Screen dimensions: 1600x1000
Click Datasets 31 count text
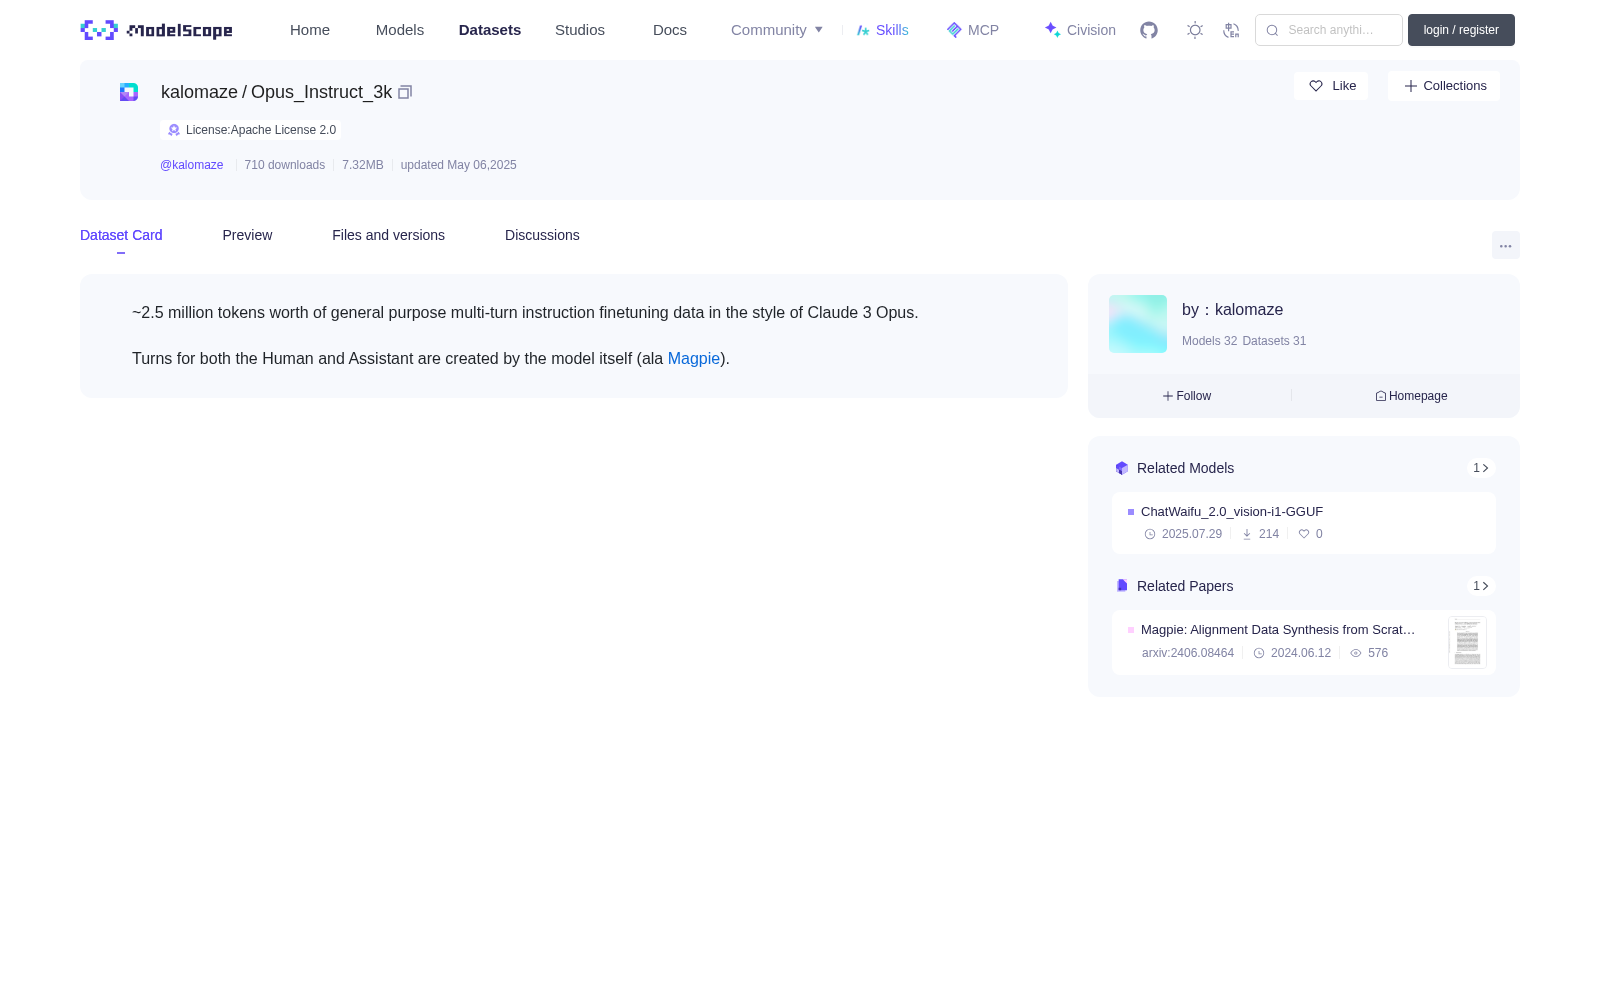[1274, 341]
